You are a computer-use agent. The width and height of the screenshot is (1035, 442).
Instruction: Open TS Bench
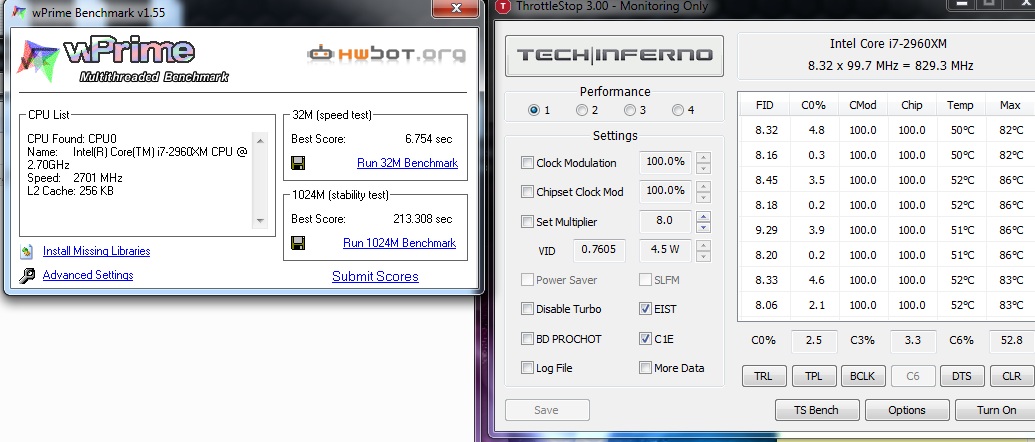(817, 410)
